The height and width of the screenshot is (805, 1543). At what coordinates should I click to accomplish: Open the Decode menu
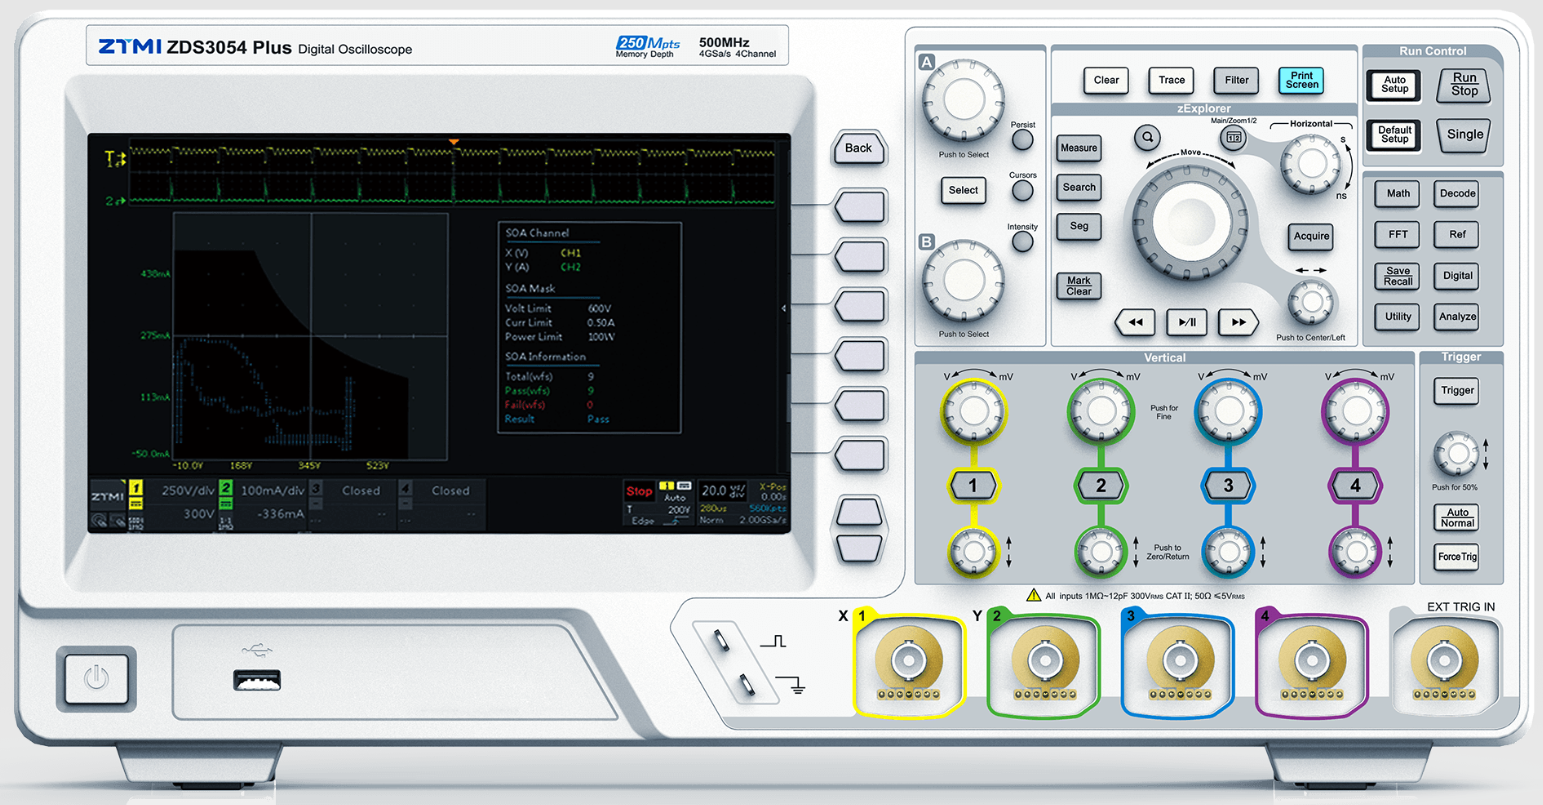[x=1457, y=194]
